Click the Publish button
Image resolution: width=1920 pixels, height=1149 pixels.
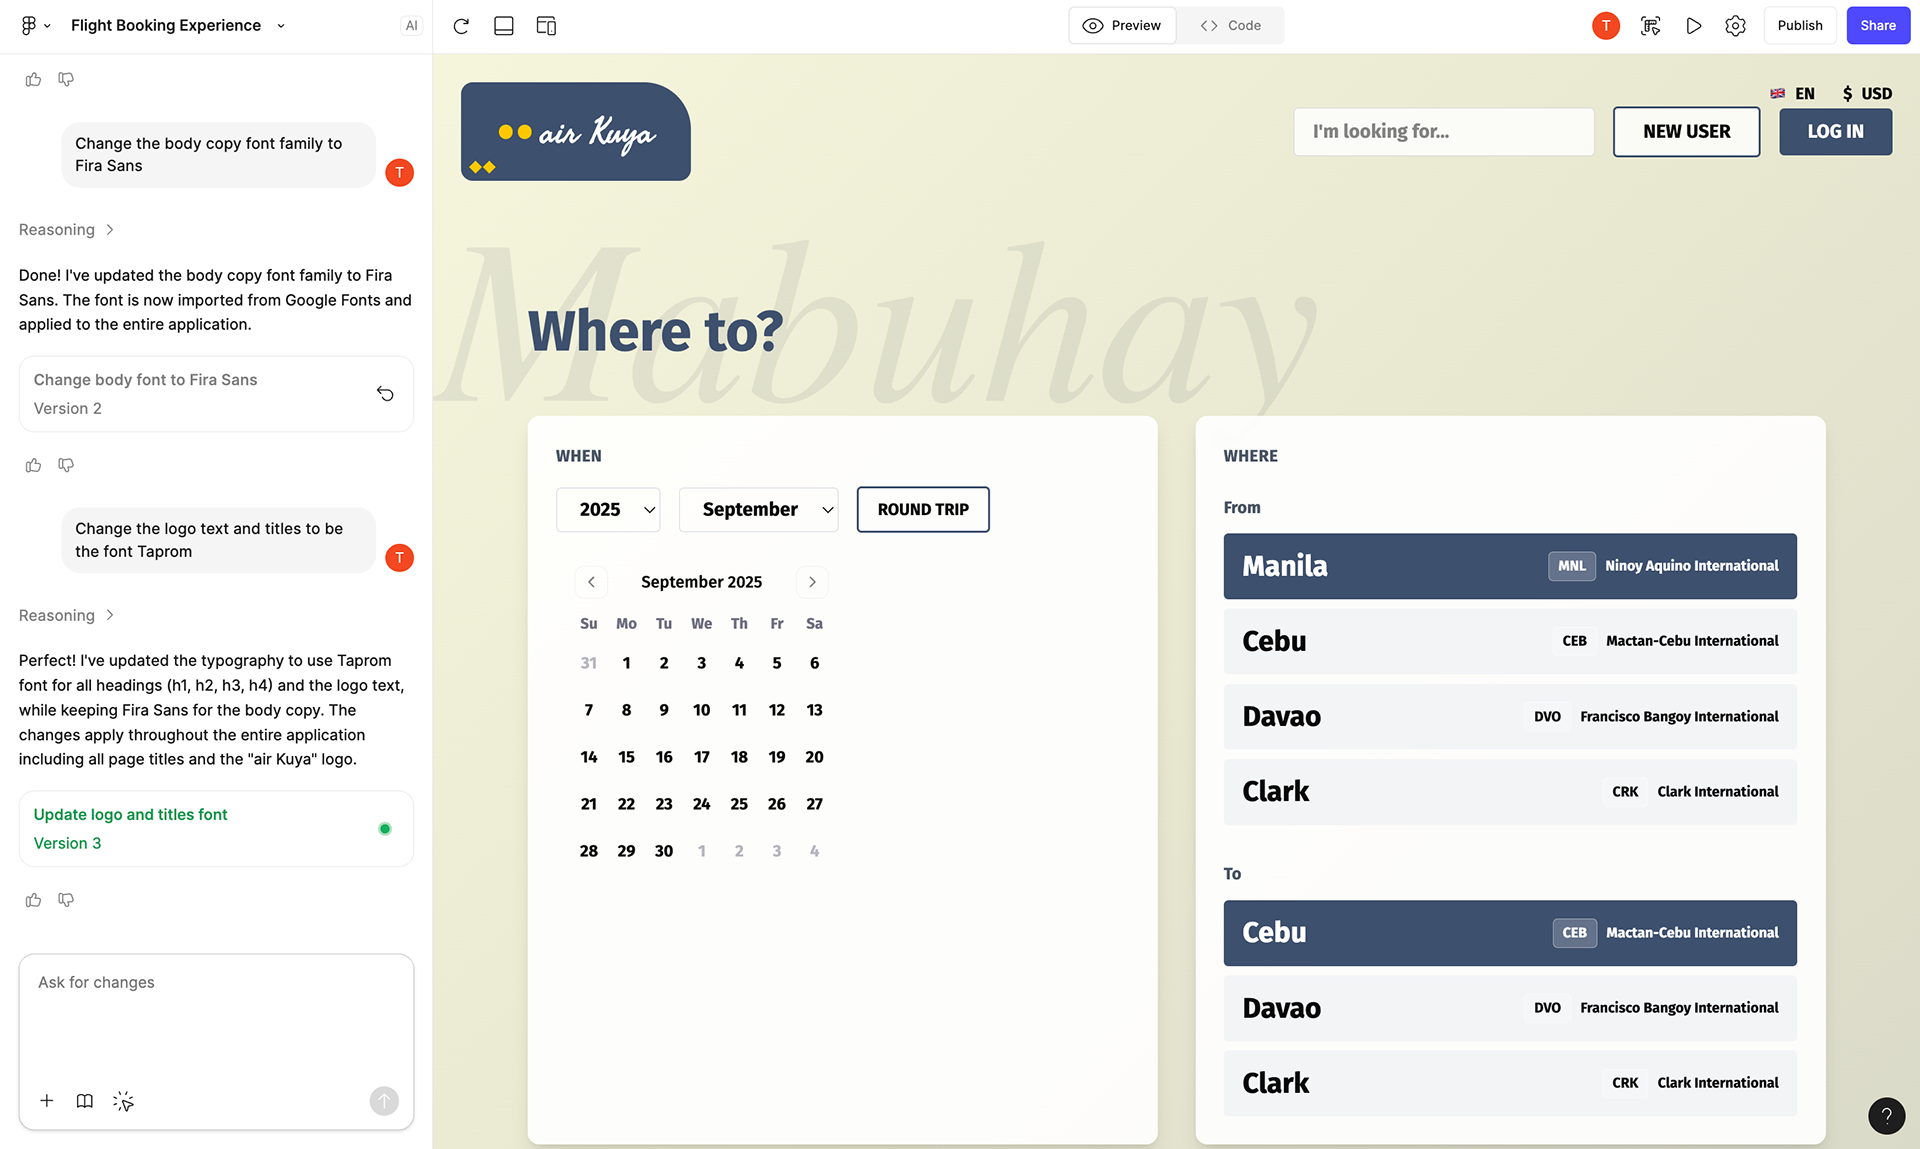1799,26
